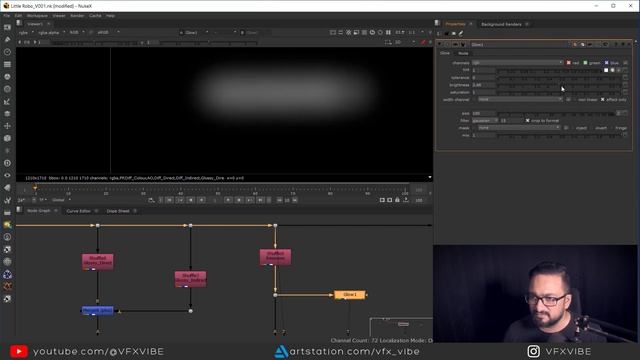Click the tint colour wheel icon
Image resolution: width=640 pixels, height=360 pixels.
click(x=613, y=70)
